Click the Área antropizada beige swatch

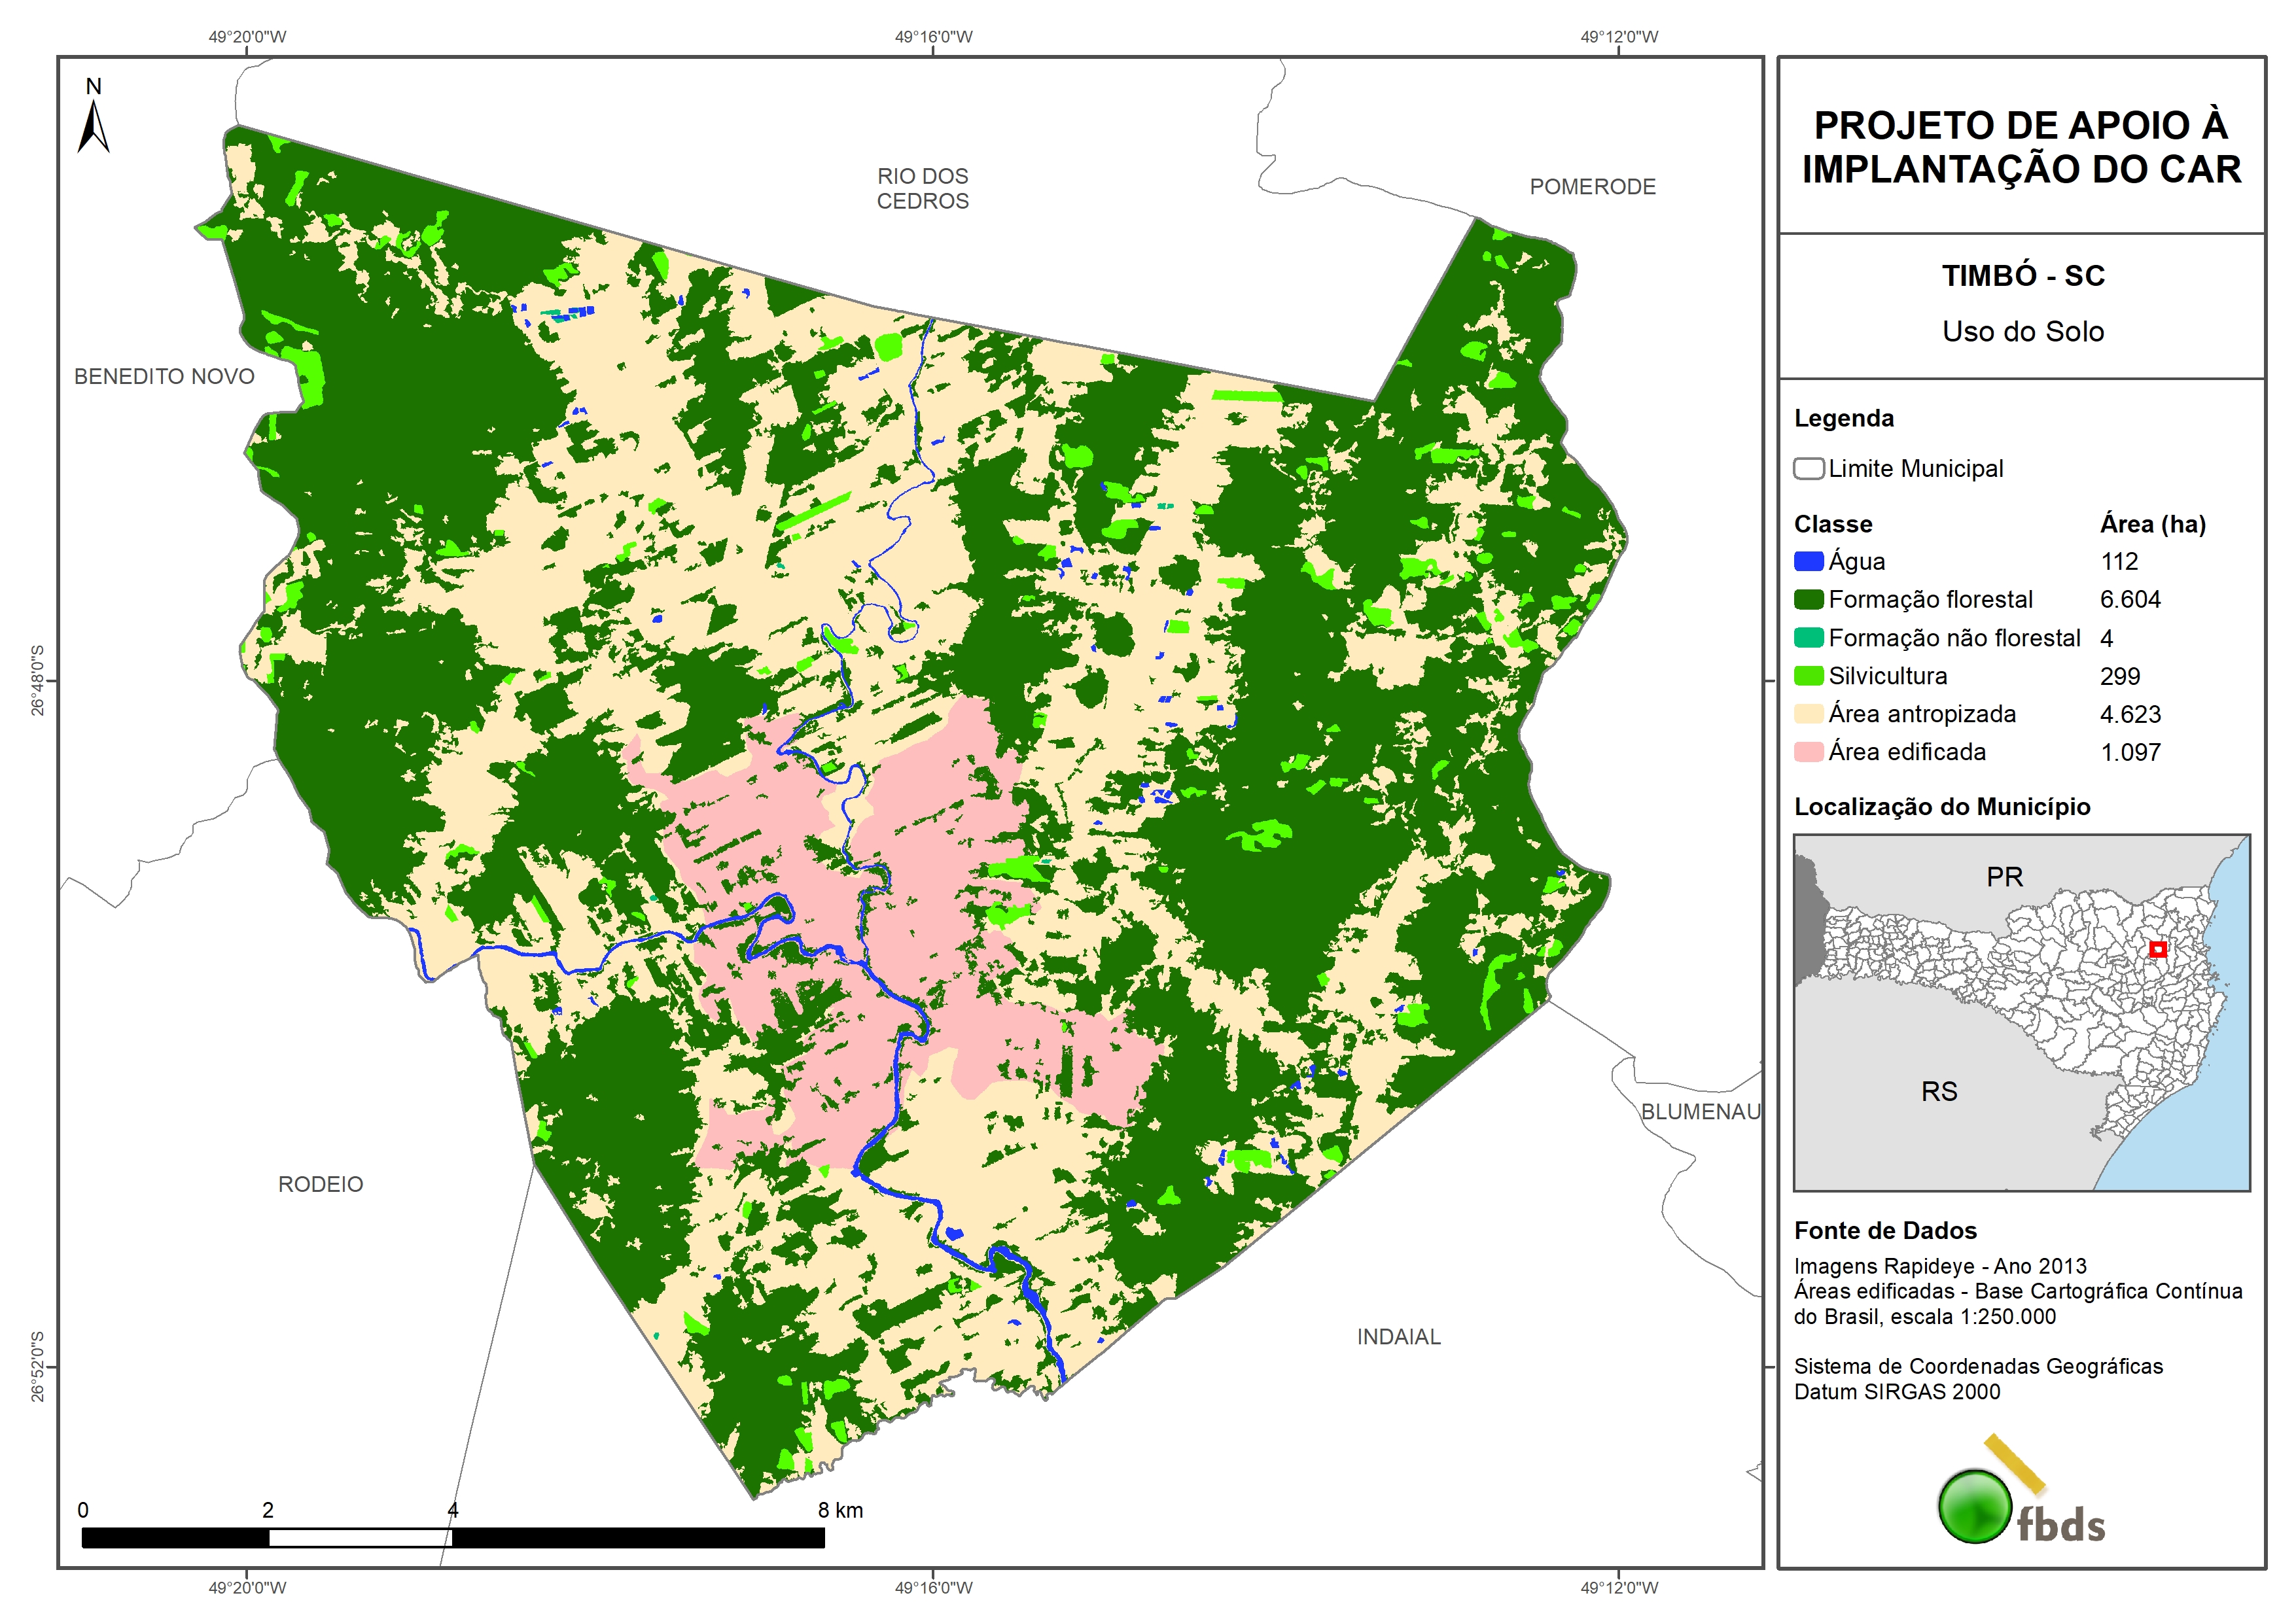(x=1808, y=714)
